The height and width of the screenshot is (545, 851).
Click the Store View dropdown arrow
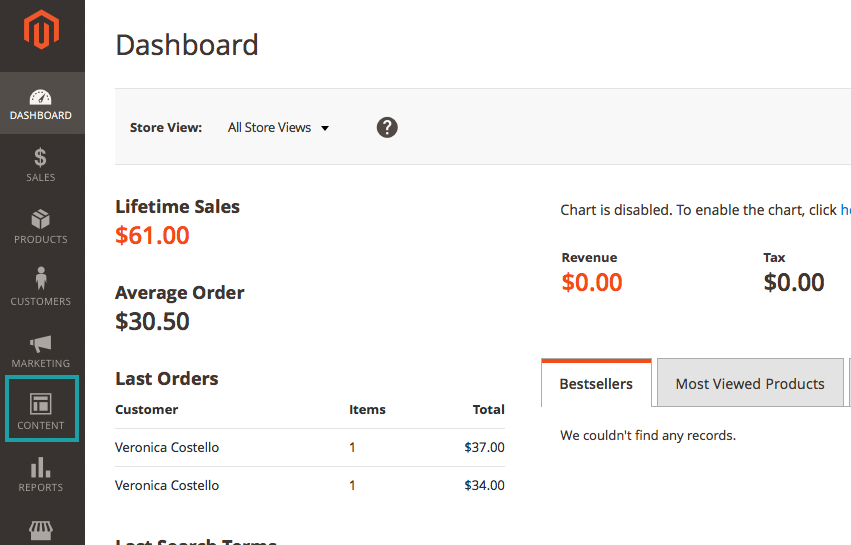(325, 128)
